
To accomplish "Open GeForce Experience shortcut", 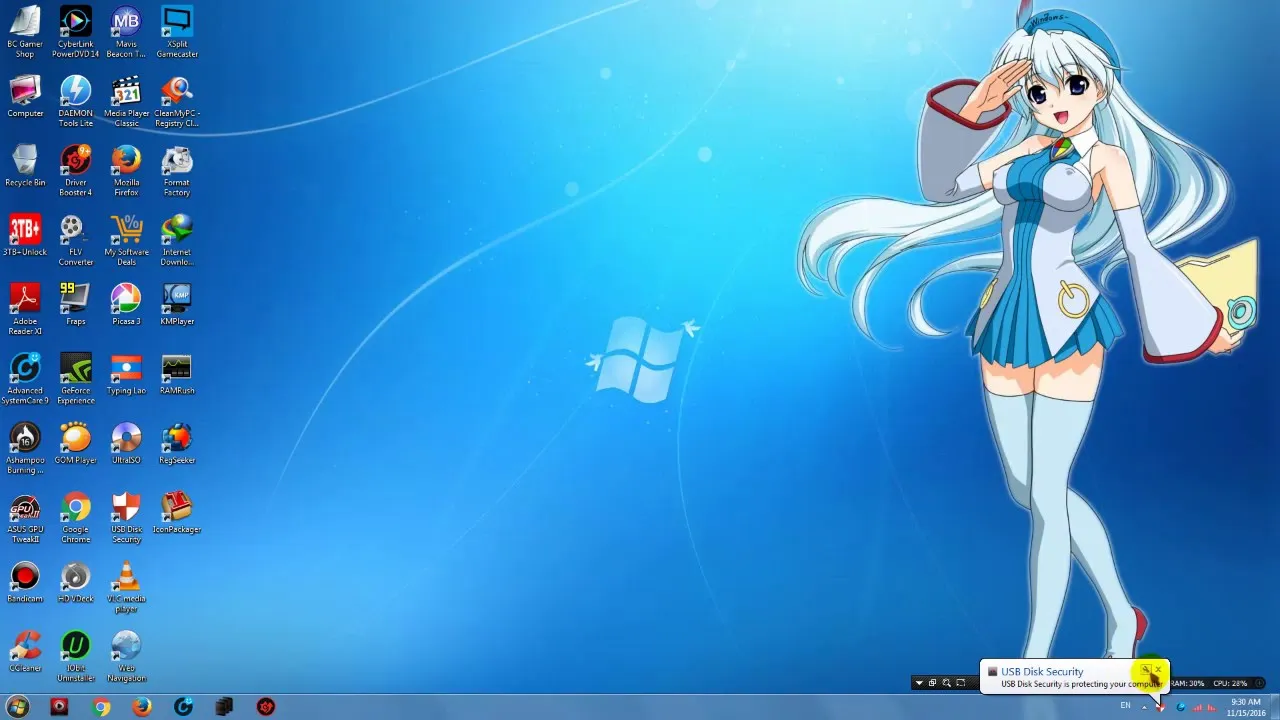I will tap(76, 378).
